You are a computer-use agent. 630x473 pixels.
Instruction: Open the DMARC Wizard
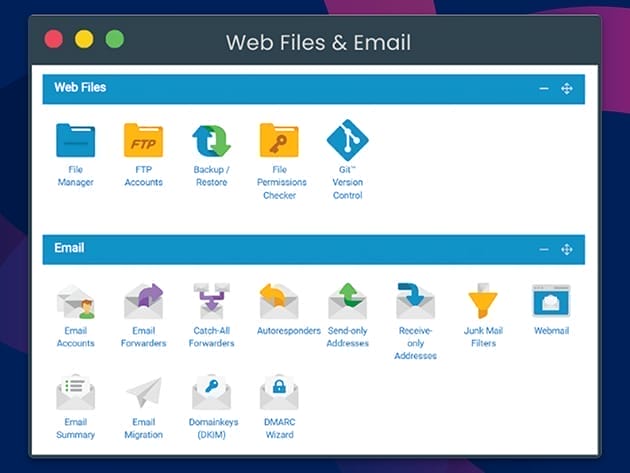279,393
